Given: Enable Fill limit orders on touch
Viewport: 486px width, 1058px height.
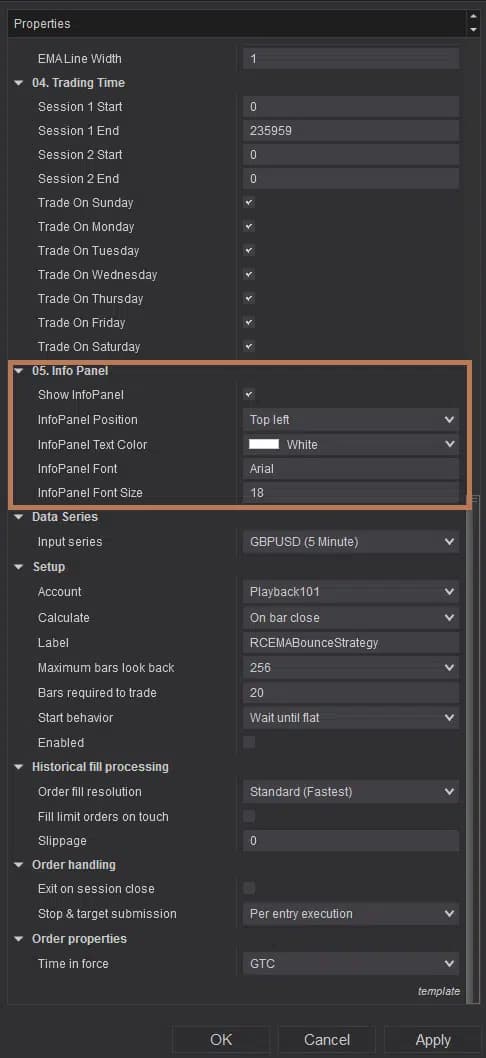Looking at the screenshot, I should click(249, 816).
